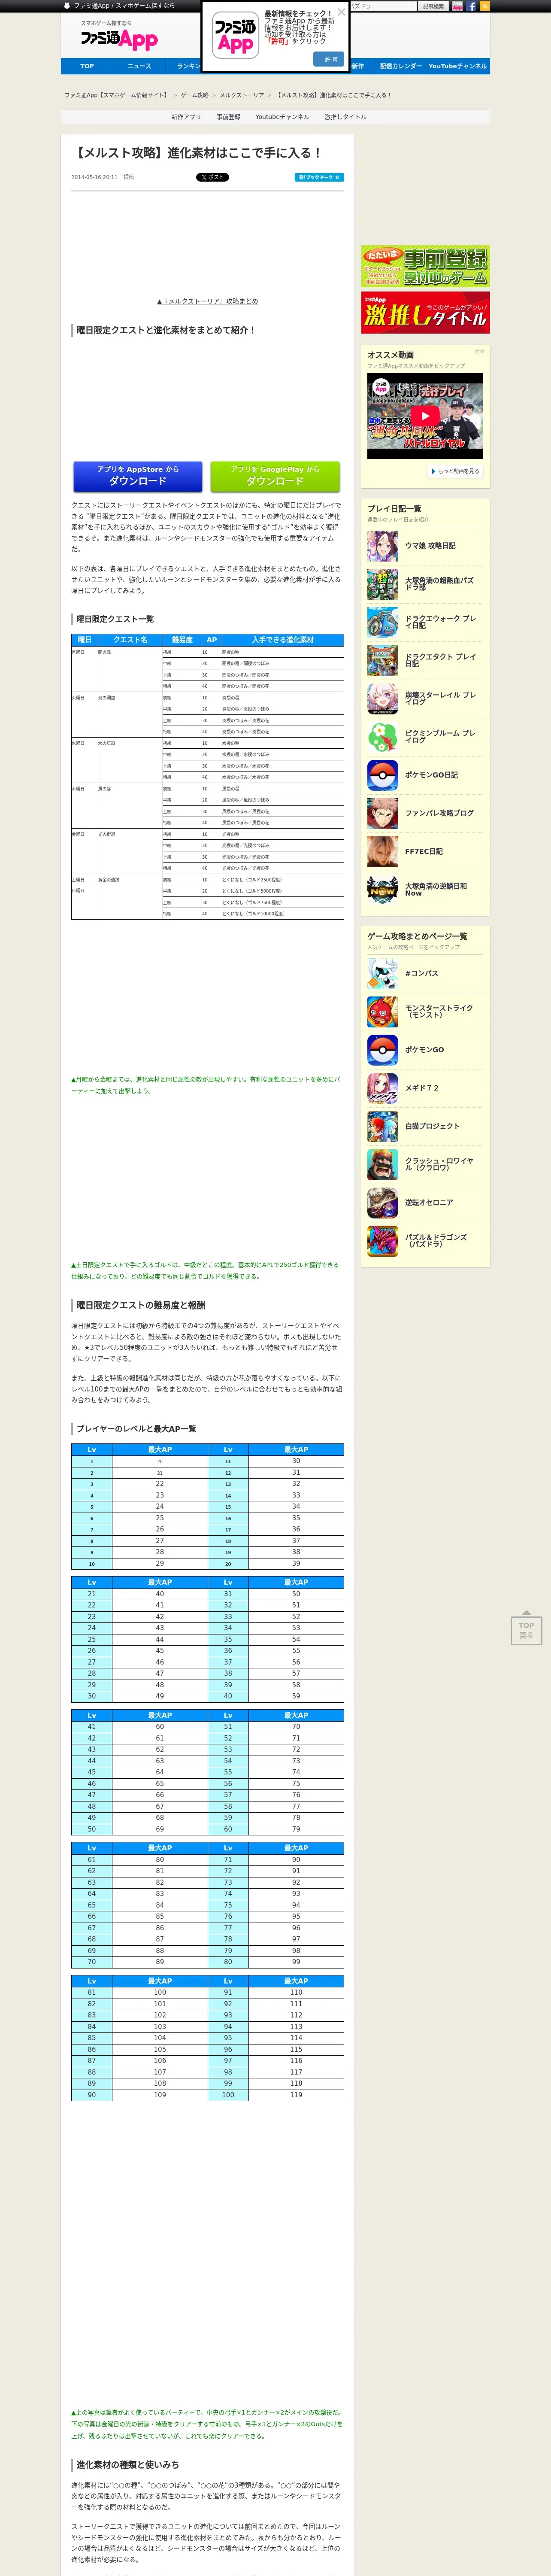Viewport: 551px width, 2576px height.
Task: Click the pink App icon in the header
Action: pos(457,6)
